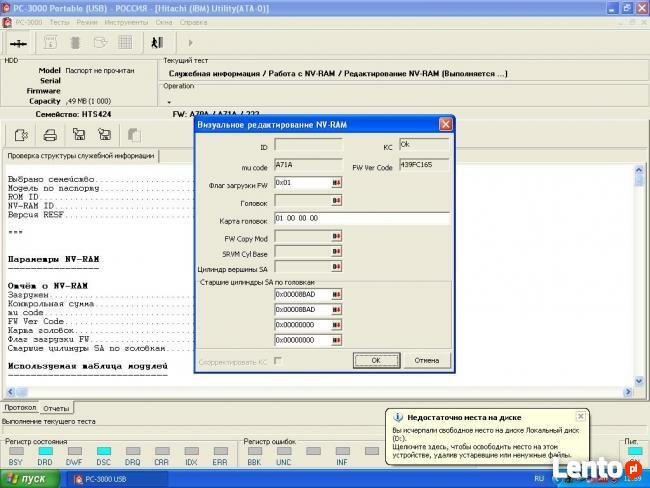Dismiss the low disk space balloon notification
Screen dimensions: 650x488
tap(581, 415)
